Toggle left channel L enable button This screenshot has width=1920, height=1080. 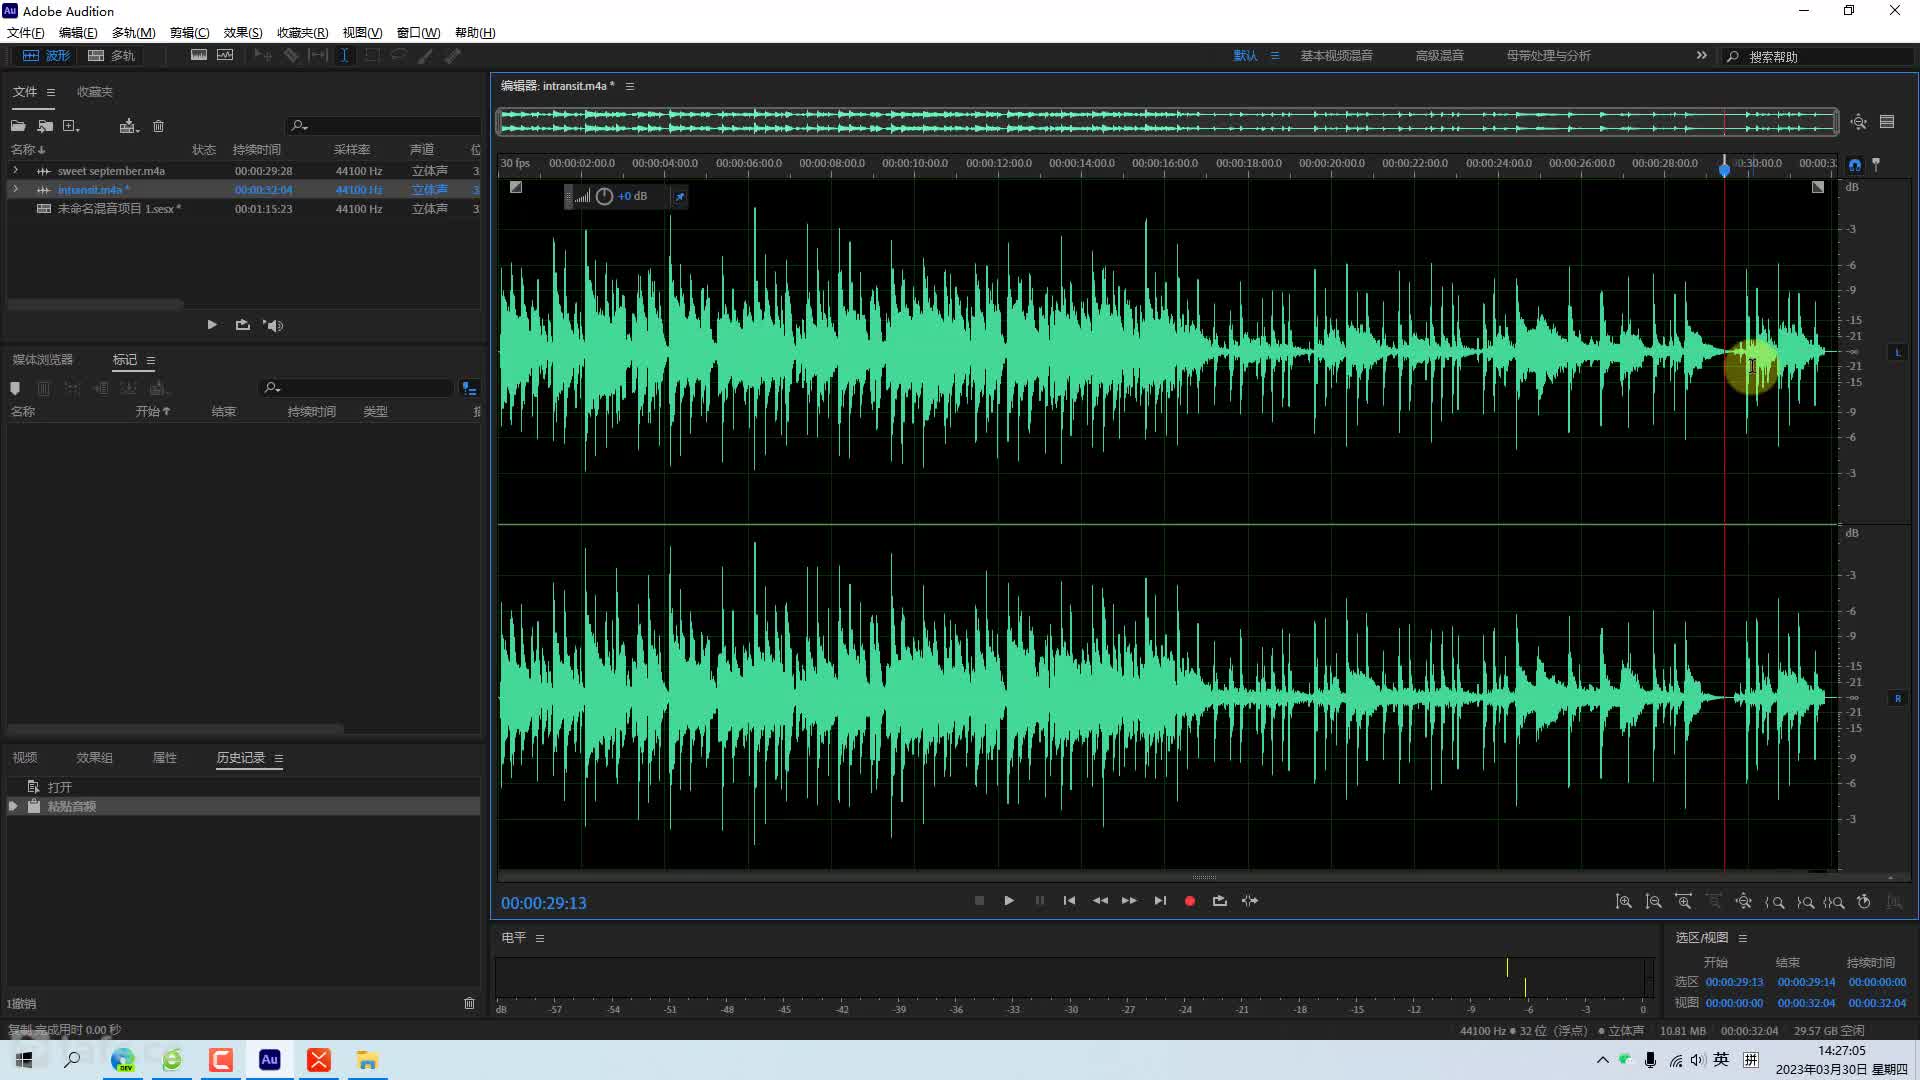(1897, 352)
